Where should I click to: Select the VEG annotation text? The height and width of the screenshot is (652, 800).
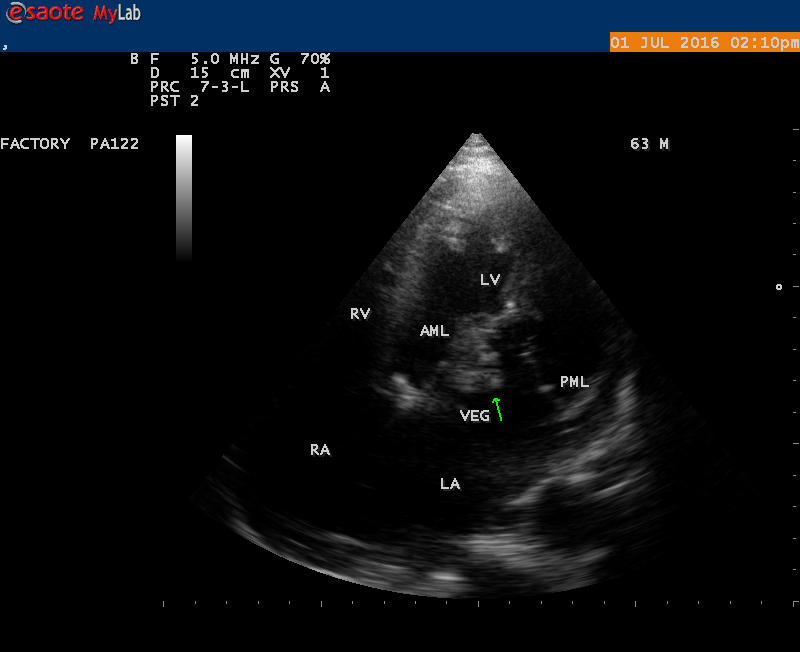474,416
